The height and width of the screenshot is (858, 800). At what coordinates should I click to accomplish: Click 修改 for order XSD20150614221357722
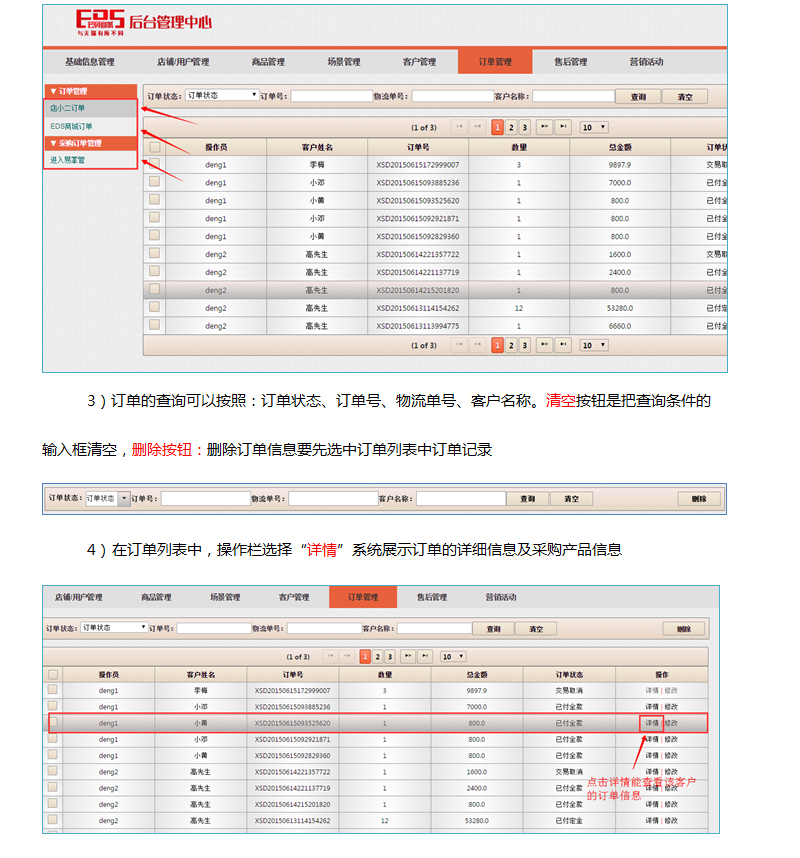coord(671,772)
